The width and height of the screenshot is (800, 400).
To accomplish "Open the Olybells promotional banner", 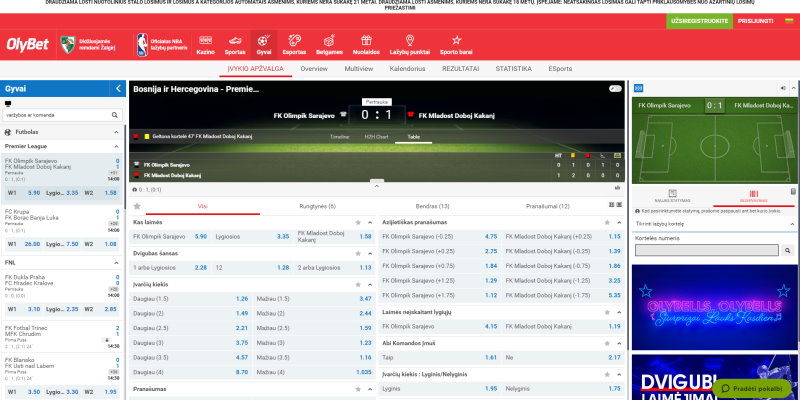I will pos(714,307).
